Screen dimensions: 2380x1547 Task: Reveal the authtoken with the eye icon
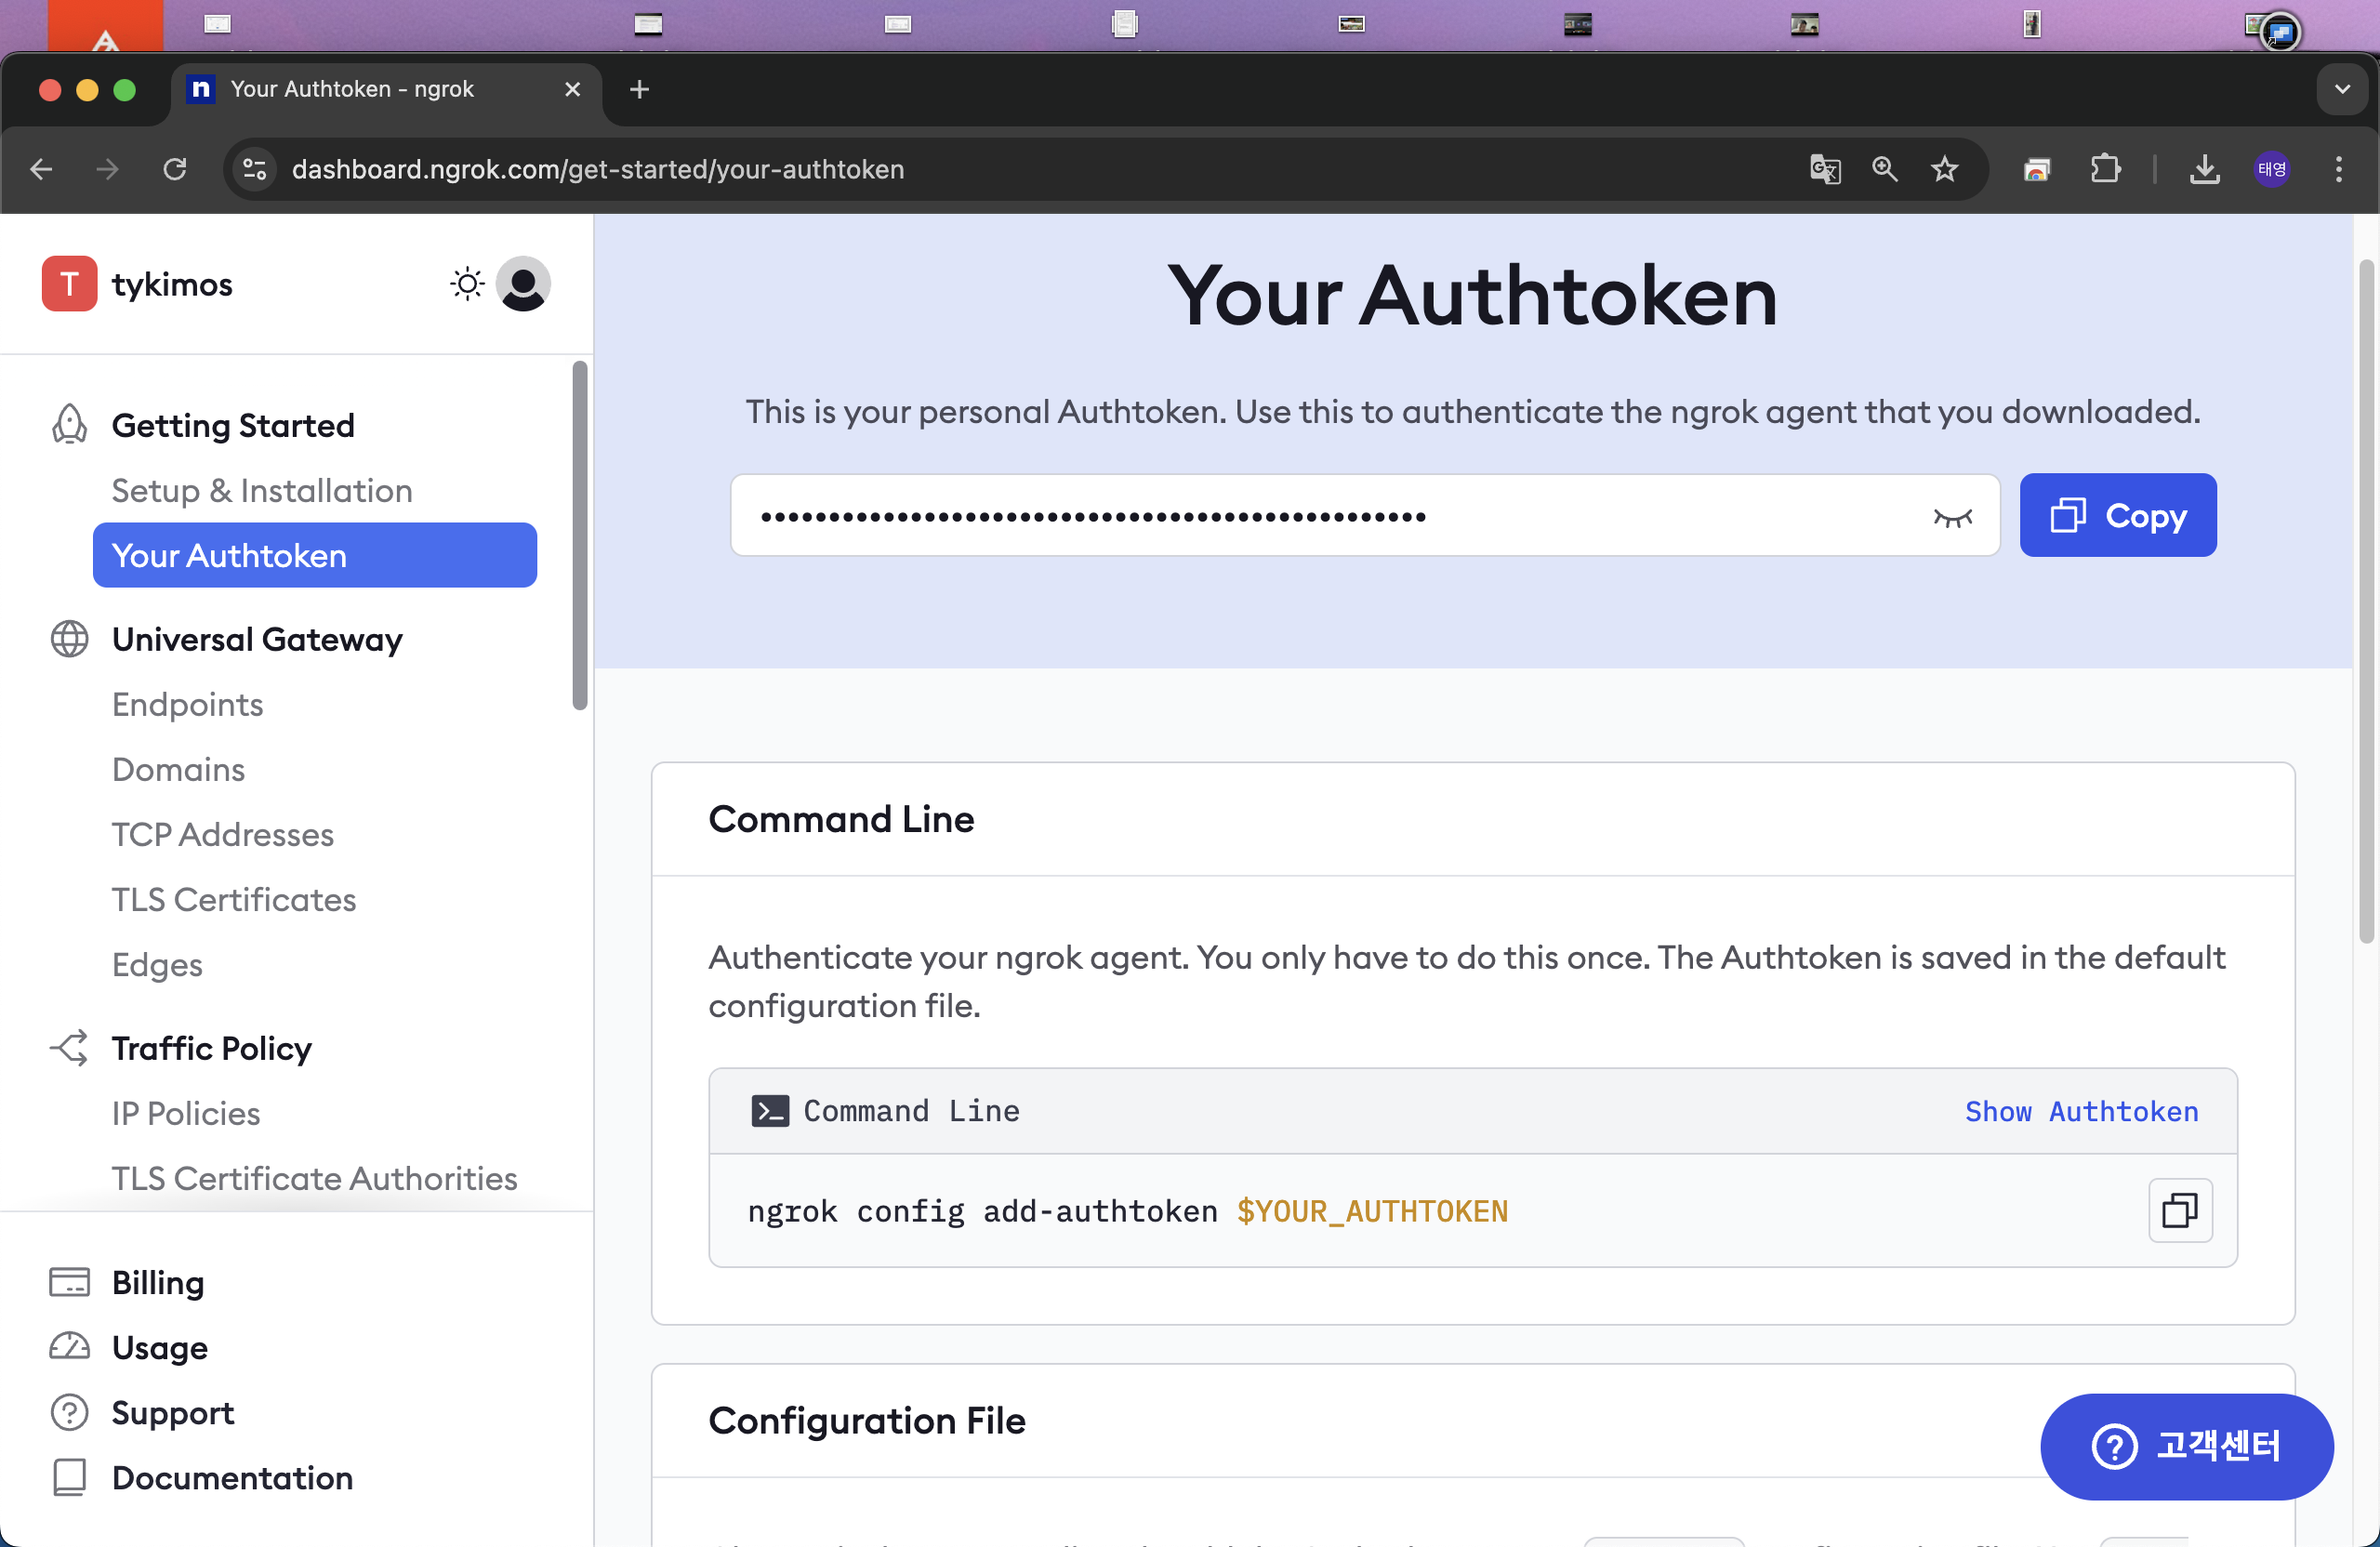tap(1952, 517)
